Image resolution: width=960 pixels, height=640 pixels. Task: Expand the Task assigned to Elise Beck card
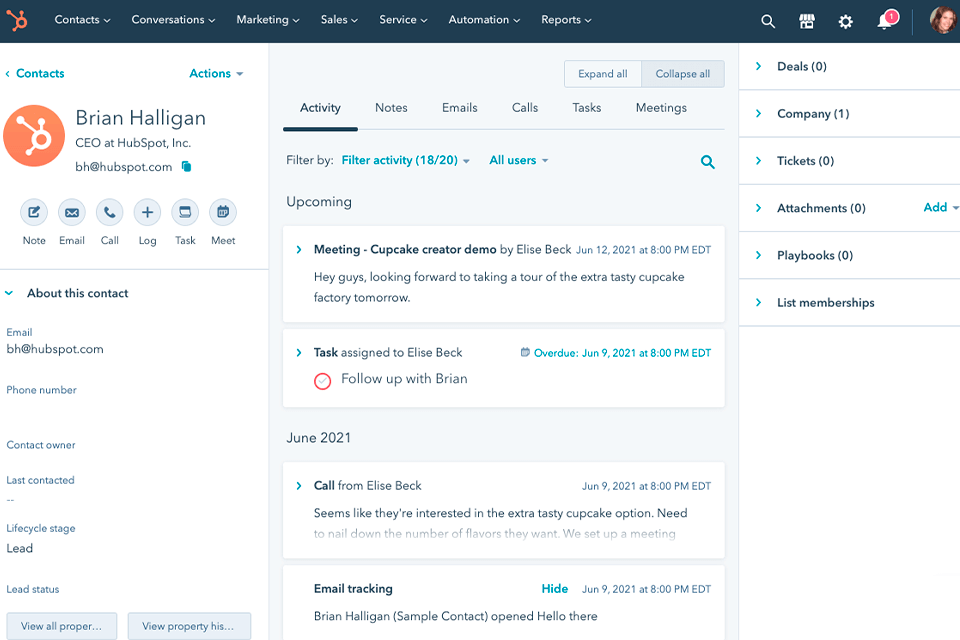coord(299,353)
